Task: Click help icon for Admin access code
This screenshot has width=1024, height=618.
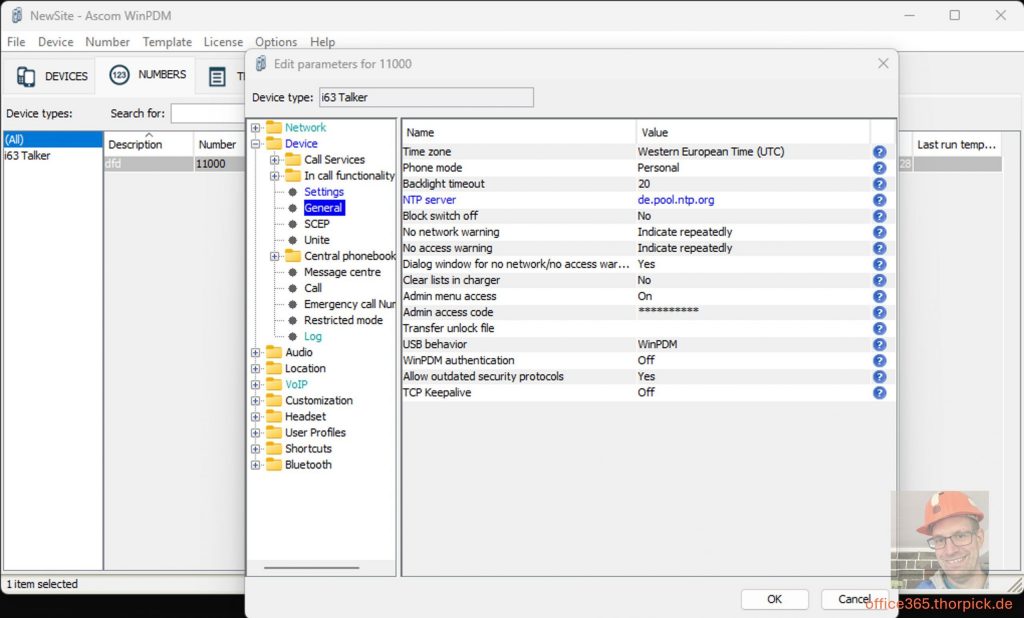Action: click(x=879, y=313)
